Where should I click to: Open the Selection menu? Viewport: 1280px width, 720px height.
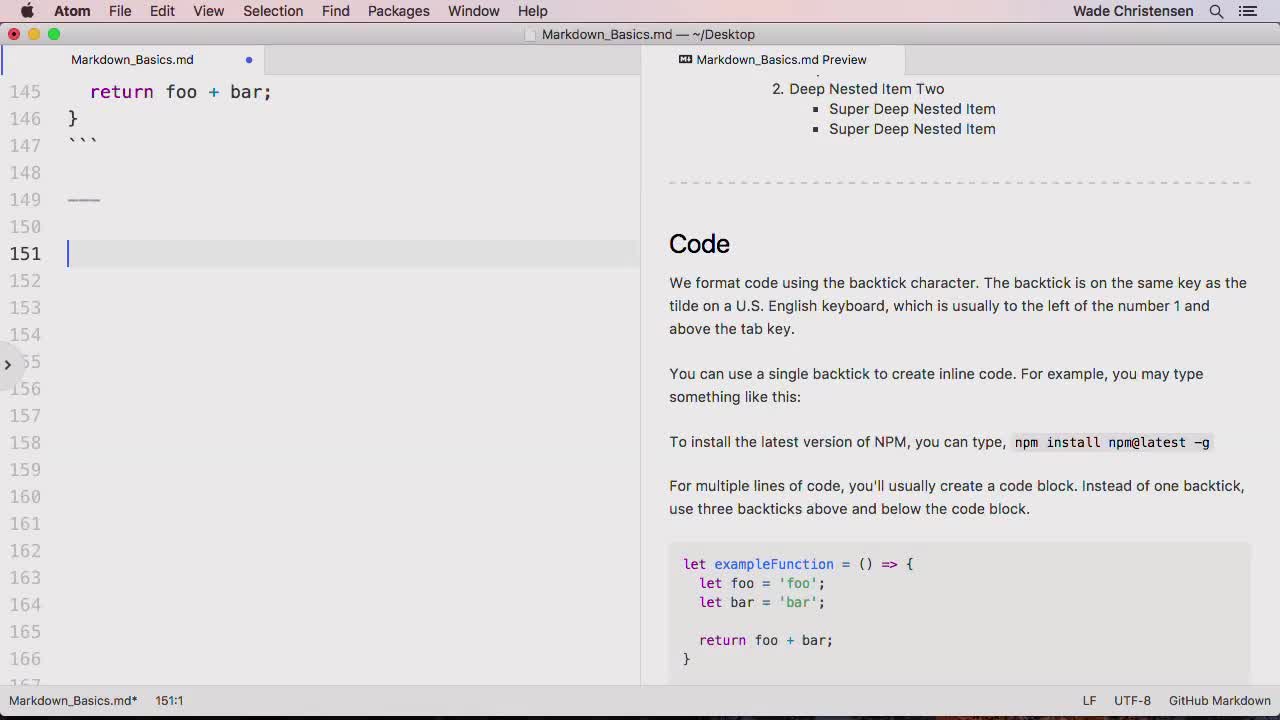(x=273, y=11)
